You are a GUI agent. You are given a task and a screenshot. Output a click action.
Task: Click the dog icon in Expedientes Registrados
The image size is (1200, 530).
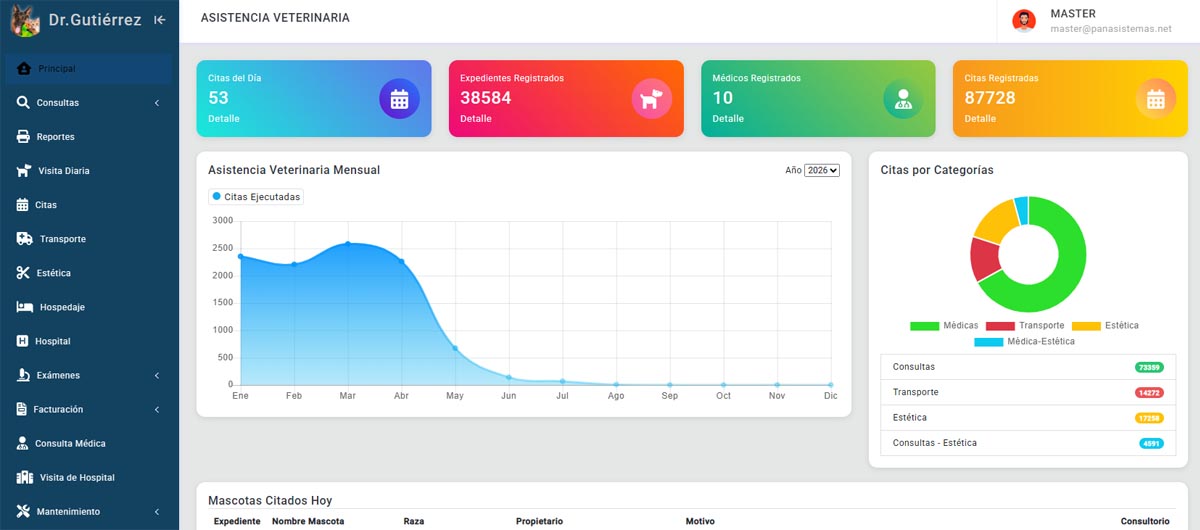651,99
